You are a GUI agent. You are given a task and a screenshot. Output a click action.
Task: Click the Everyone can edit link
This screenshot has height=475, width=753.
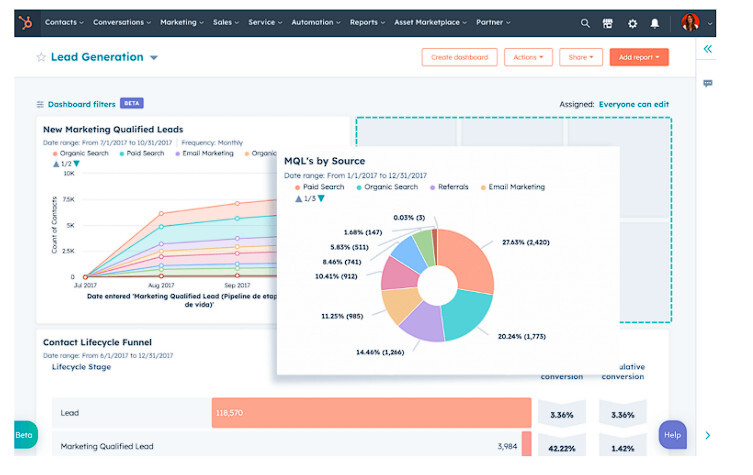click(633, 104)
